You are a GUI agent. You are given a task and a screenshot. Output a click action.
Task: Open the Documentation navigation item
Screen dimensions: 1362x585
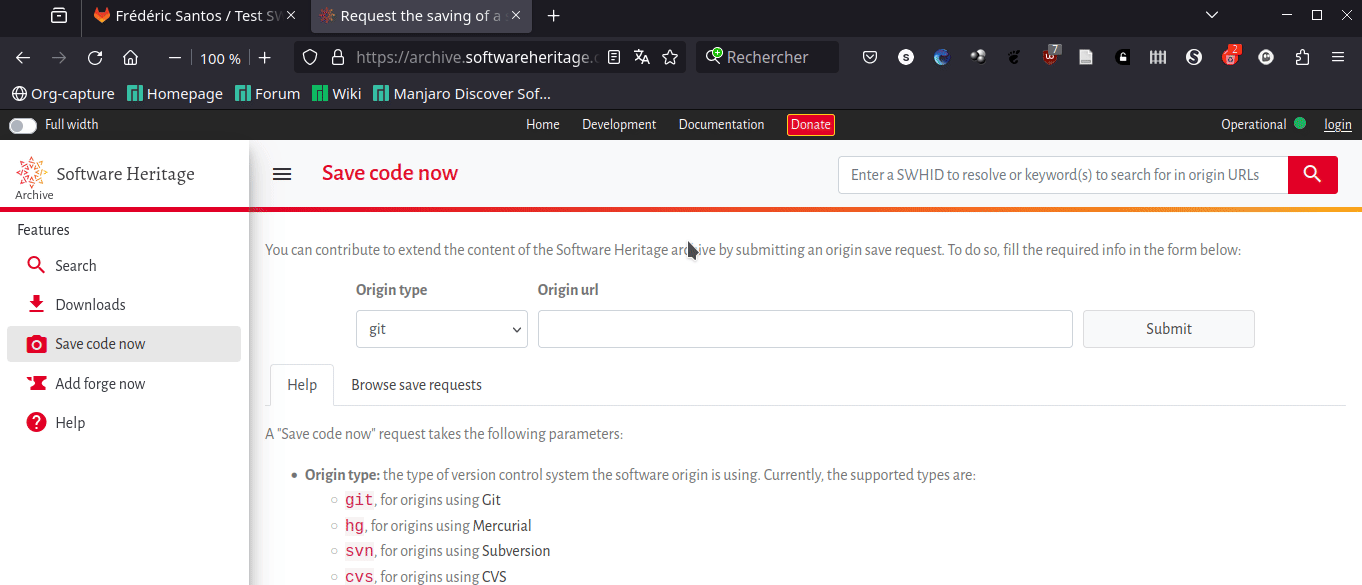[721, 124]
